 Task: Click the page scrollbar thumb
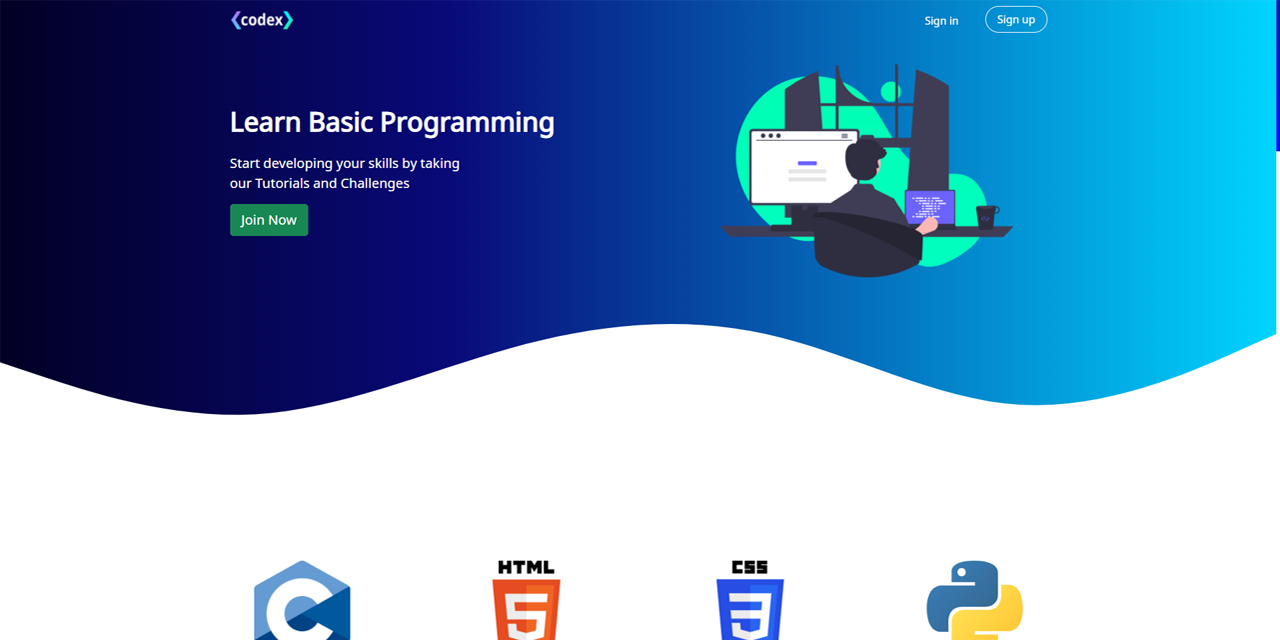tap(1278, 75)
